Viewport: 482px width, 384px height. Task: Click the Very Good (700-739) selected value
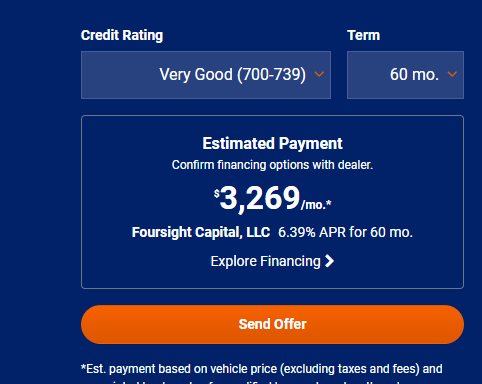coord(233,74)
